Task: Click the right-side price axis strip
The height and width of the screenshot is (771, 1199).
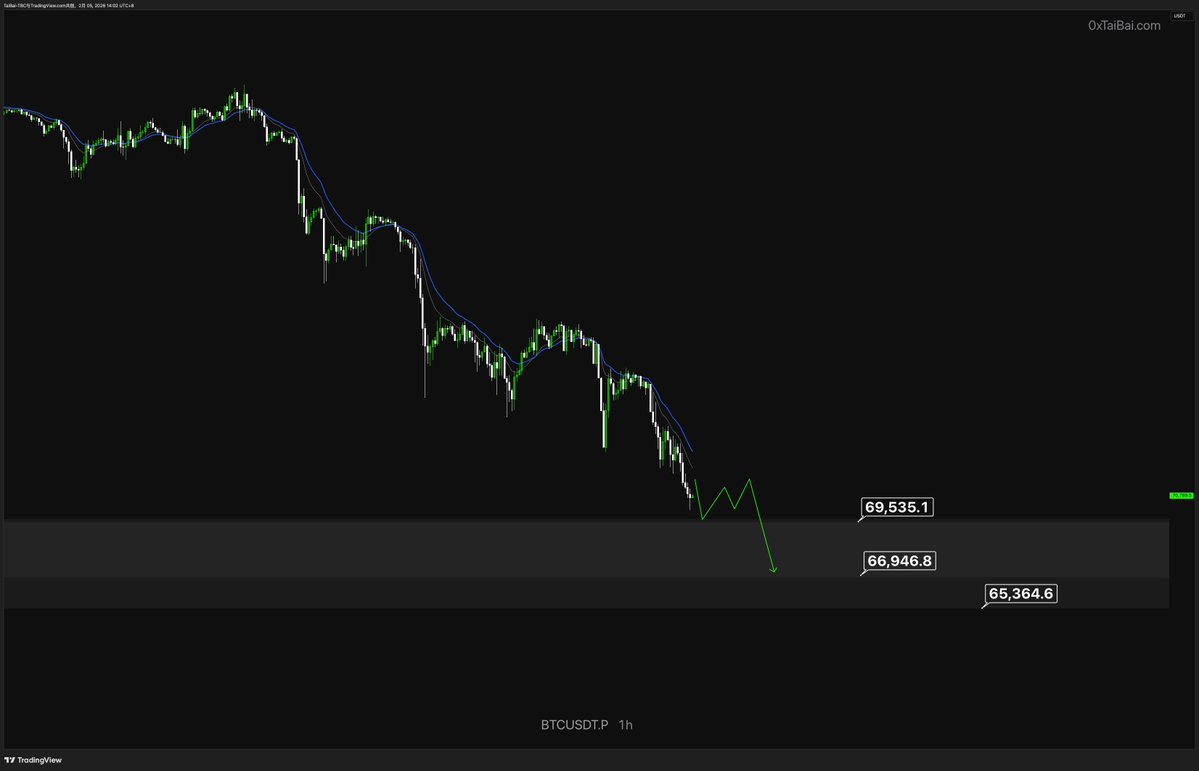Action: [1182, 300]
